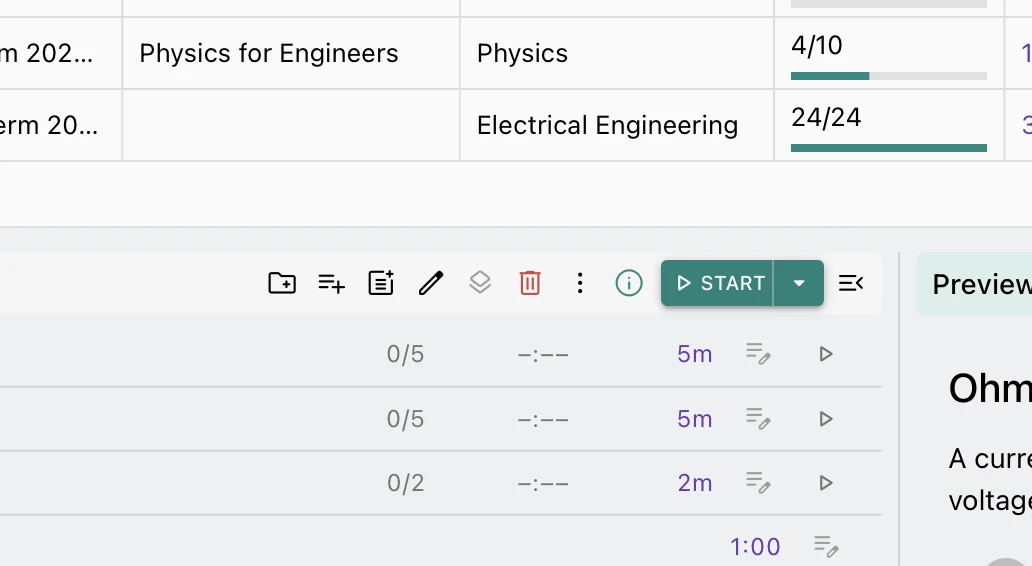Click the 1:00 time value
The height and width of the screenshot is (566, 1032).
pyautogui.click(x=755, y=546)
